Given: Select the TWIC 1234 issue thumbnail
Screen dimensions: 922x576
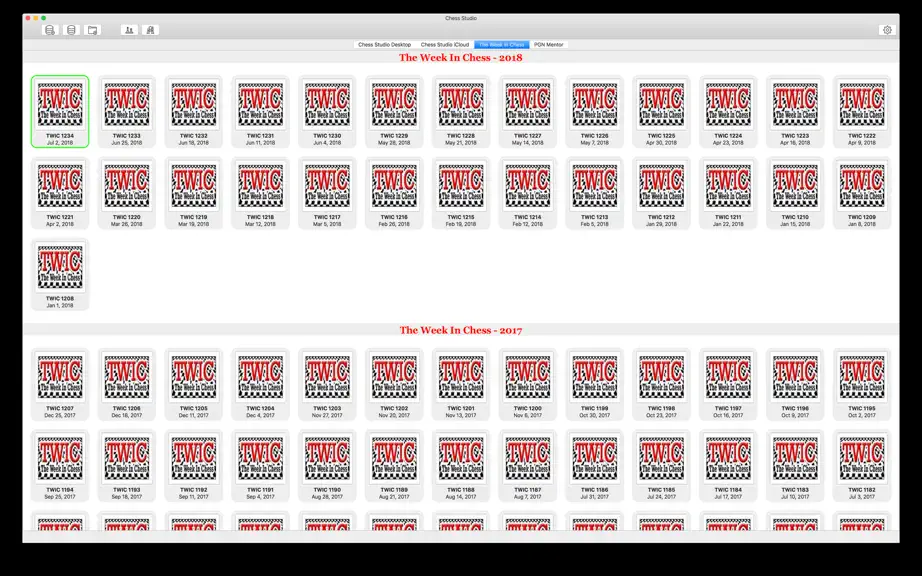Looking at the screenshot, I should tap(60, 111).
